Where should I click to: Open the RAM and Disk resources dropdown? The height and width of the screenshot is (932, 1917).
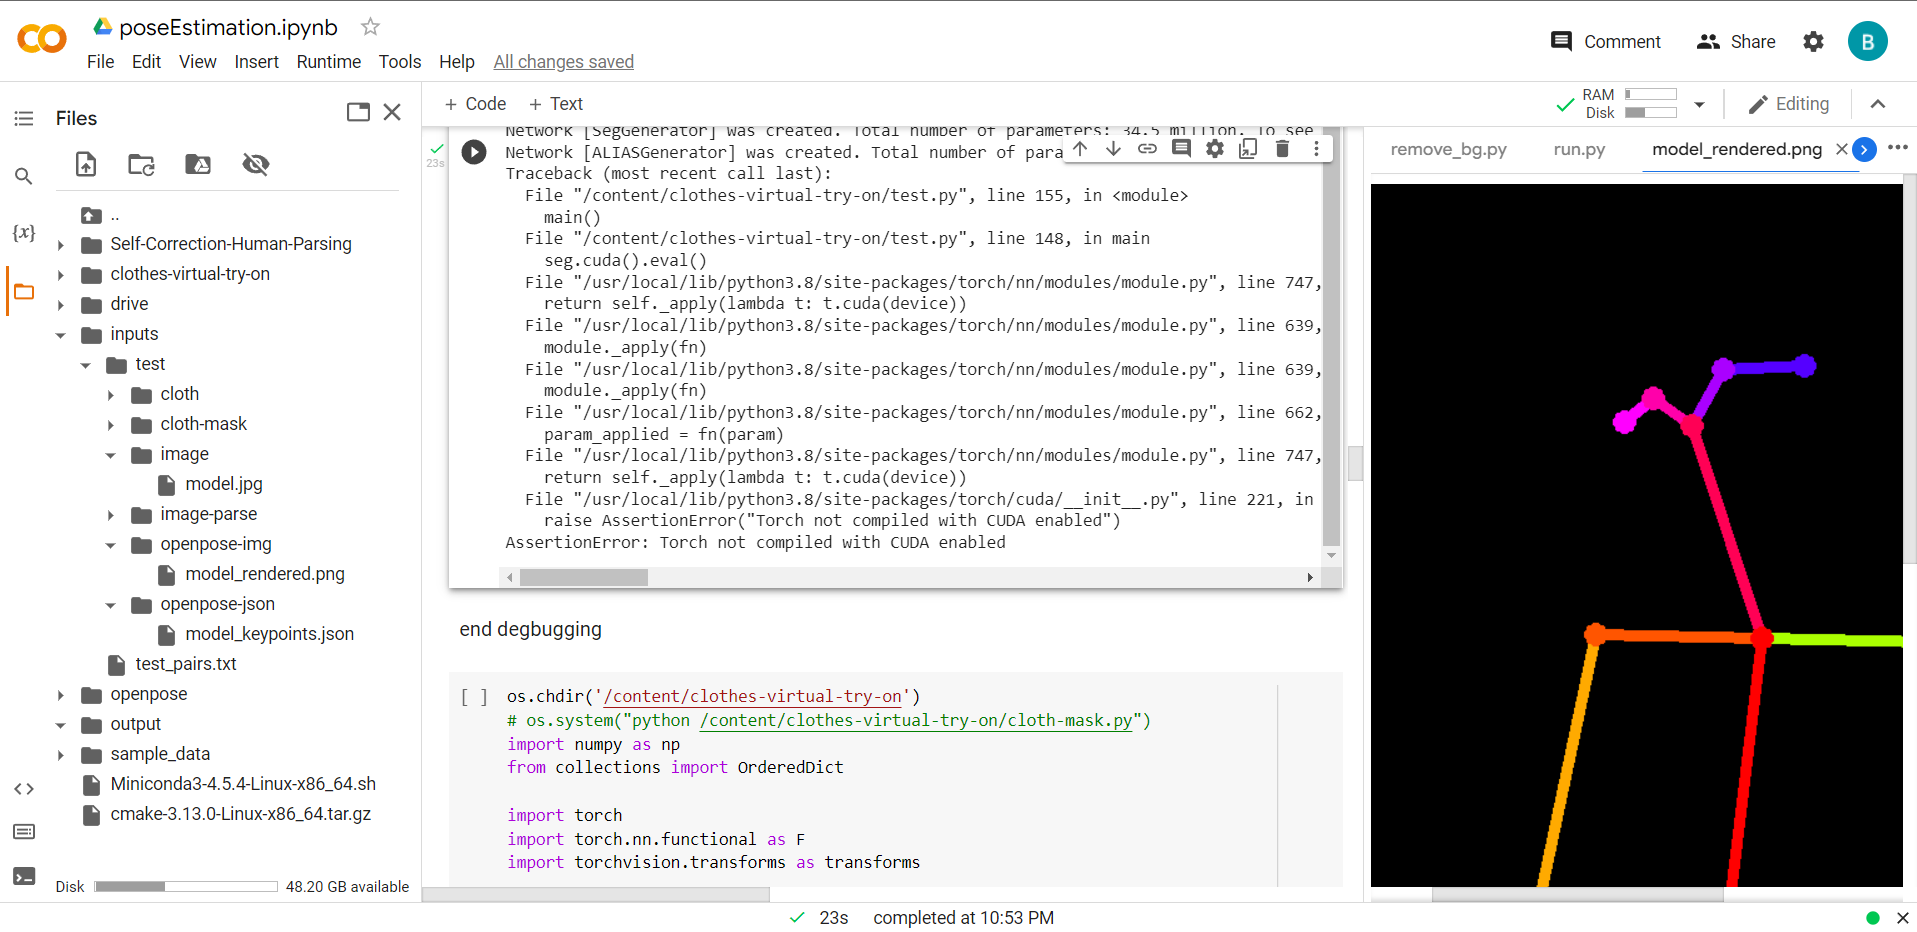1699,103
